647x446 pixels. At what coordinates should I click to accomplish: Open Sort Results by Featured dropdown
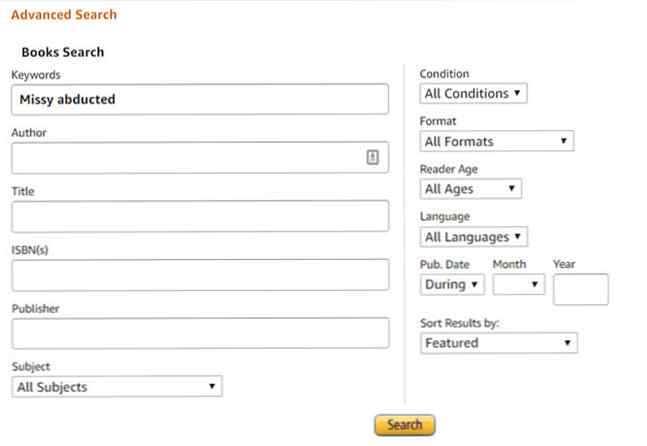click(498, 343)
